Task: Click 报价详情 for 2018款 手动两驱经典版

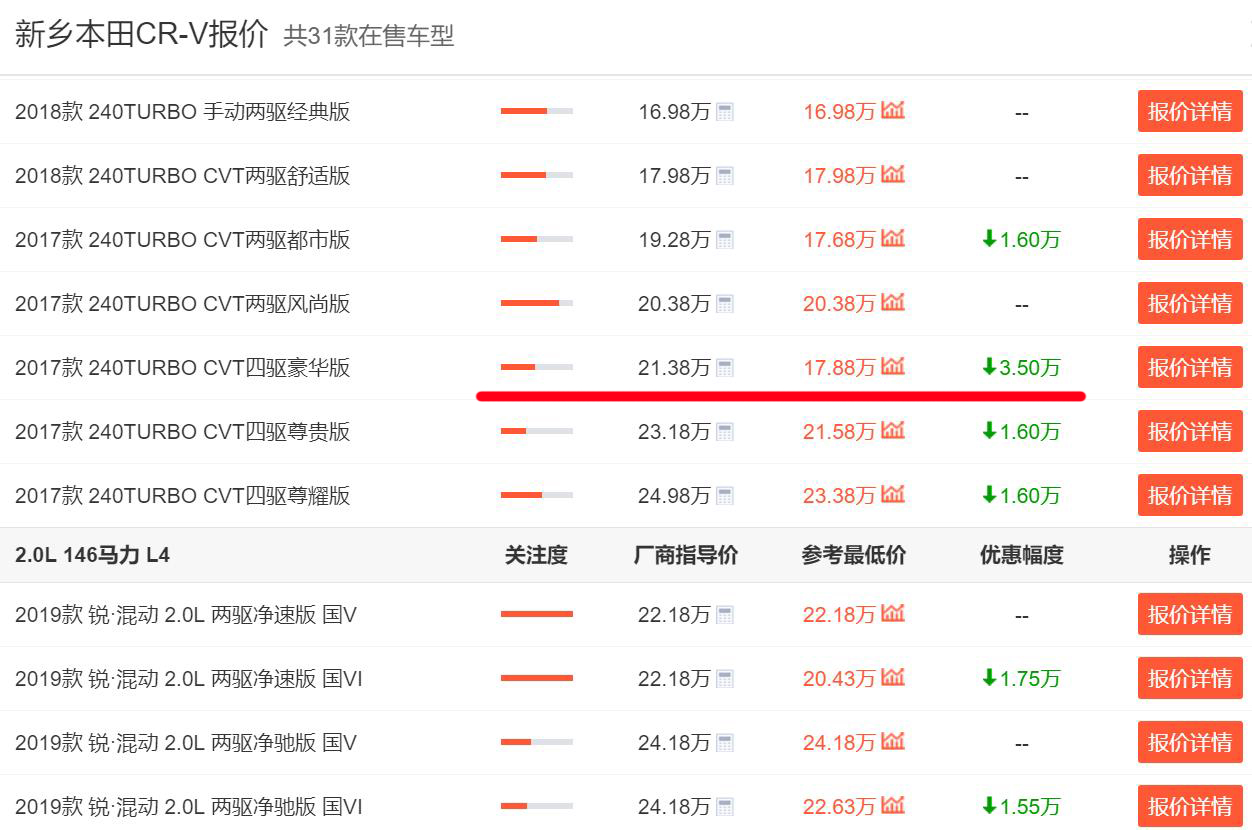Action: [x=1190, y=111]
